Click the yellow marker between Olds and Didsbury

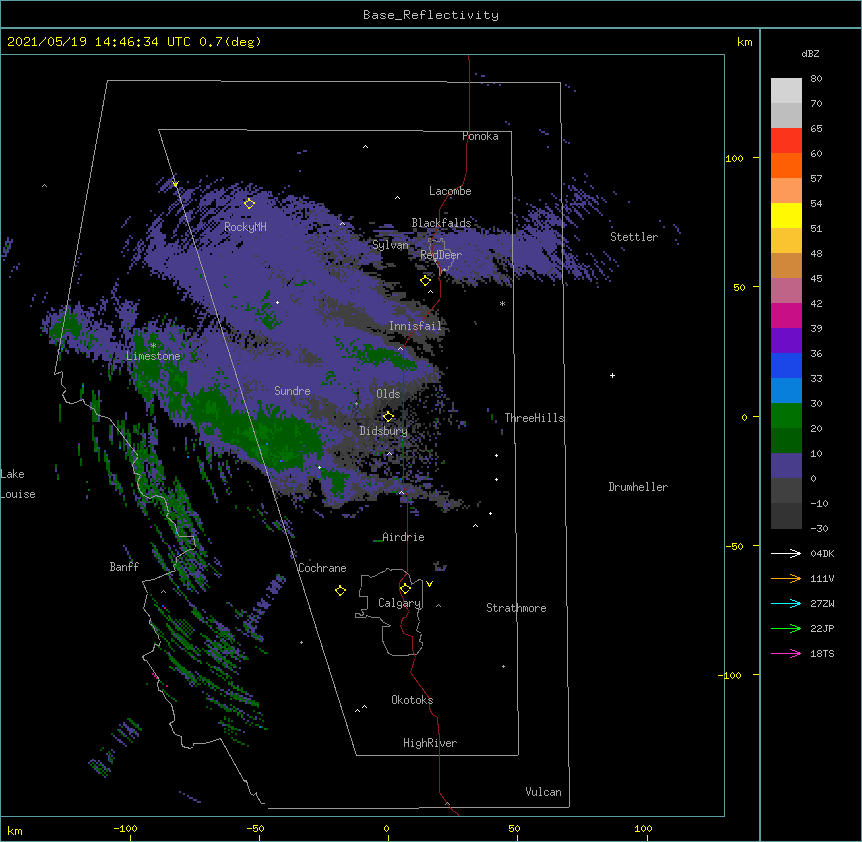(x=388, y=416)
